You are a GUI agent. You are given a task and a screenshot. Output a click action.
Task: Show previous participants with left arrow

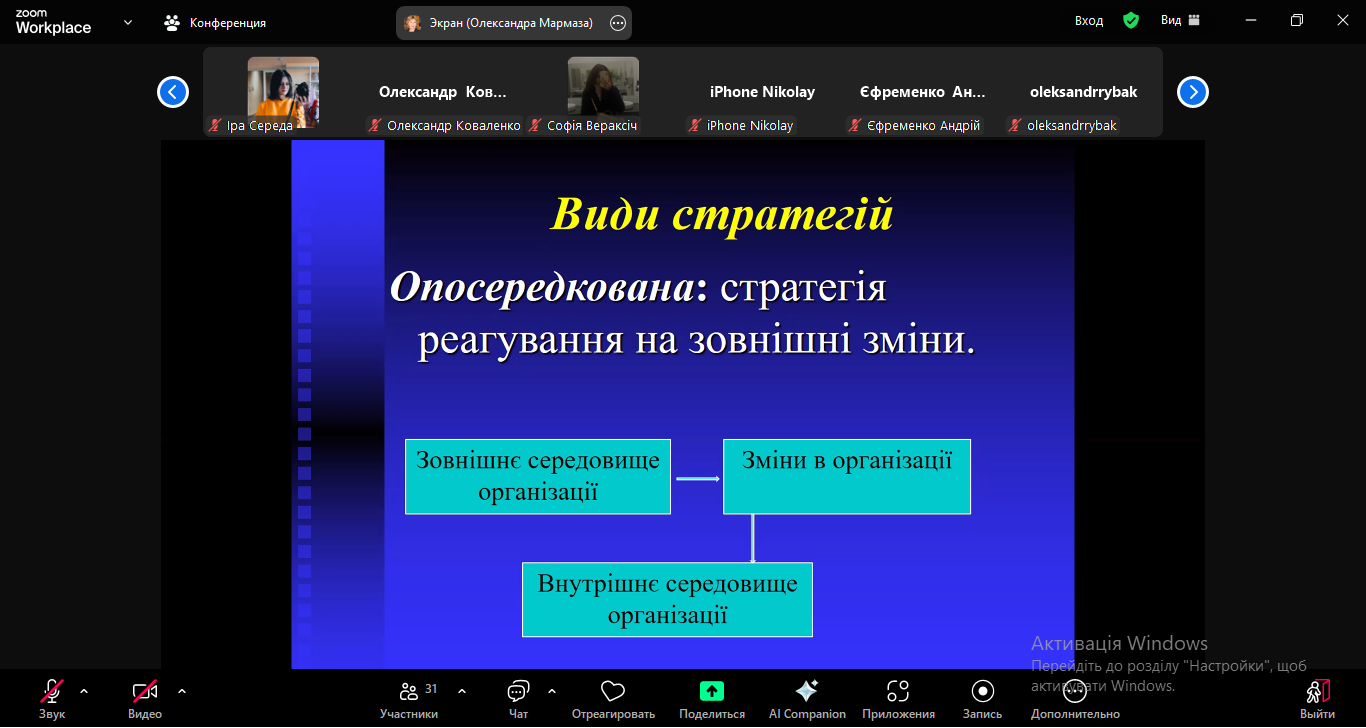tap(173, 92)
